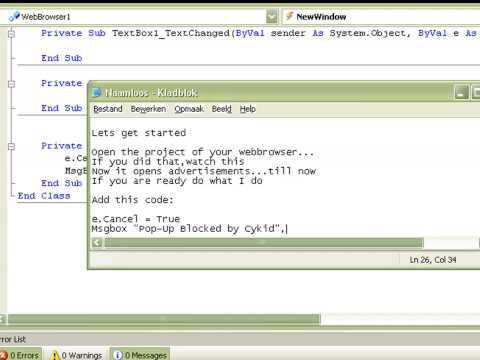480x360 pixels.
Task: Click the 'Add this code:' line
Action: click(x=132, y=200)
